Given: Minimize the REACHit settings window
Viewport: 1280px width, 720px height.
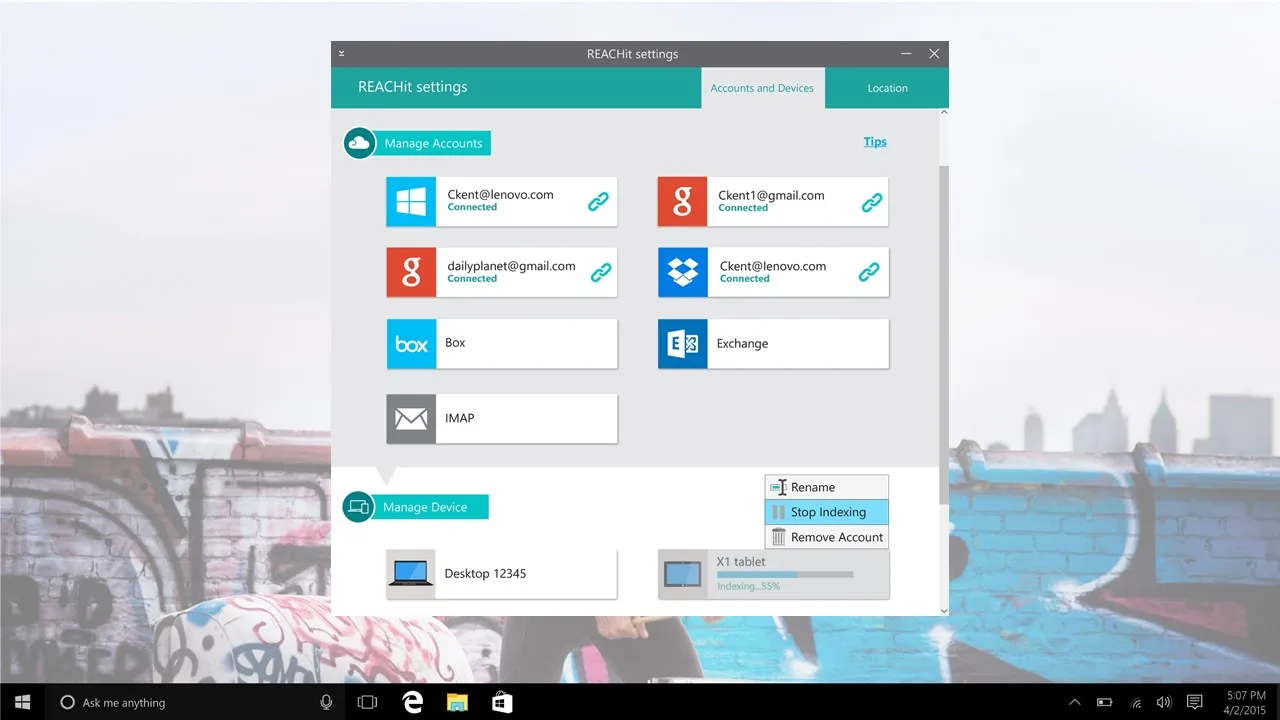Looking at the screenshot, I should tap(906, 54).
